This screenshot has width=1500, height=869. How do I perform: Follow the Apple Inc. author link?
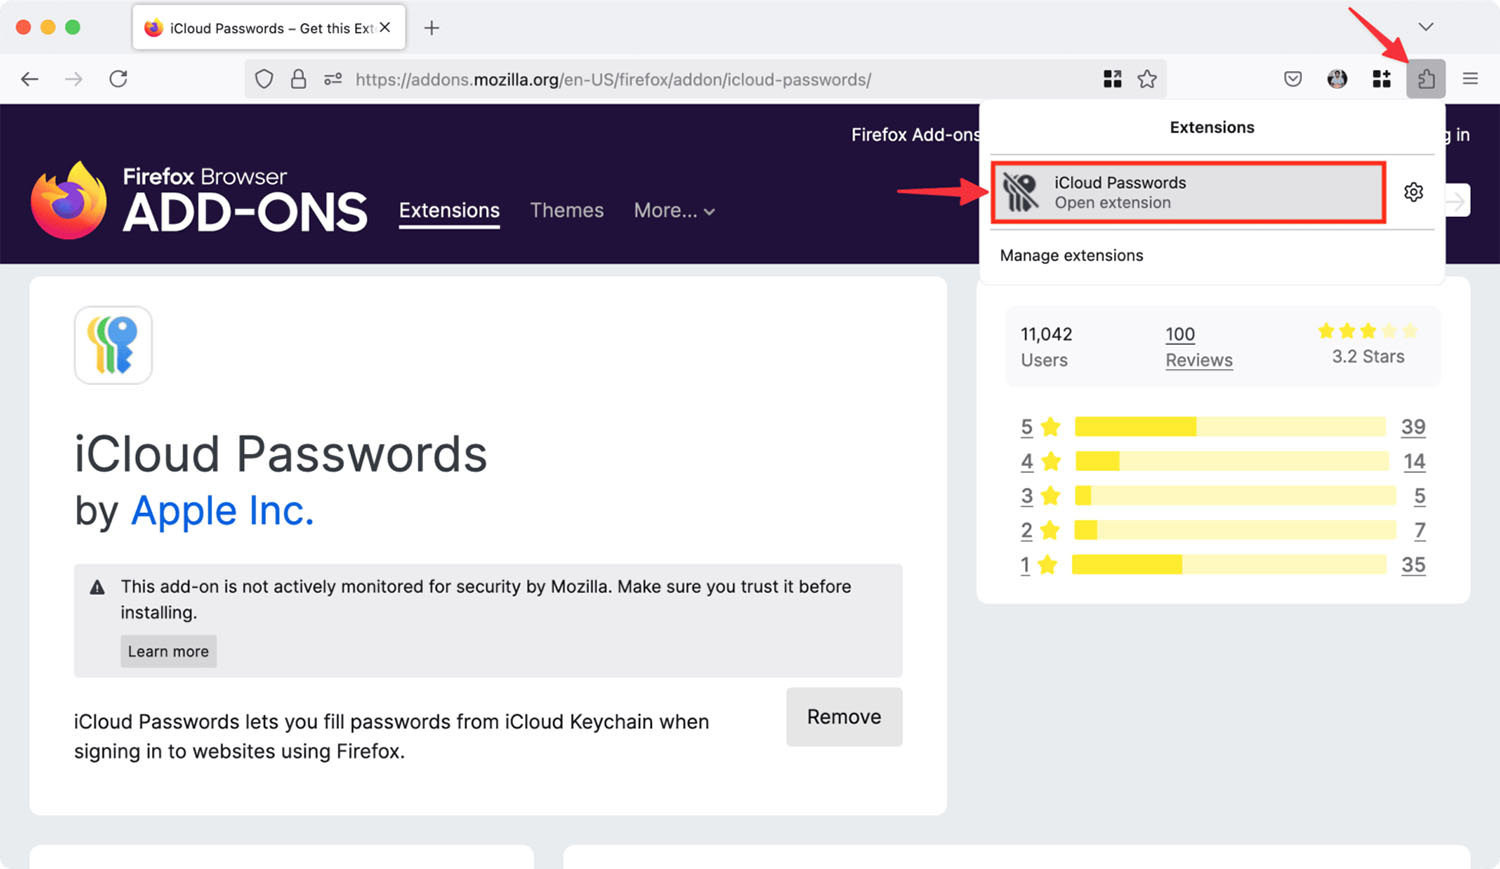(x=222, y=511)
